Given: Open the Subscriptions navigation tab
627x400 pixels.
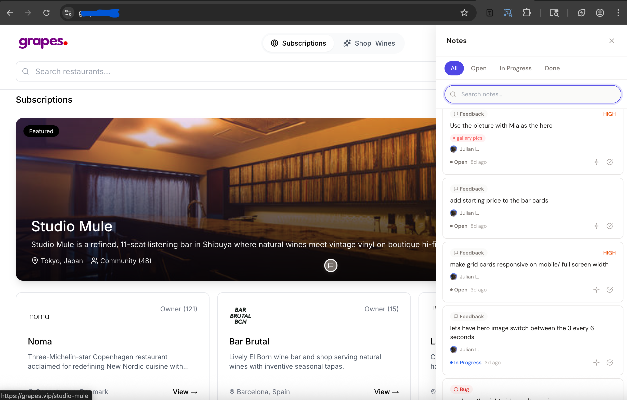Looking at the screenshot, I should click(x=298, y=43).
